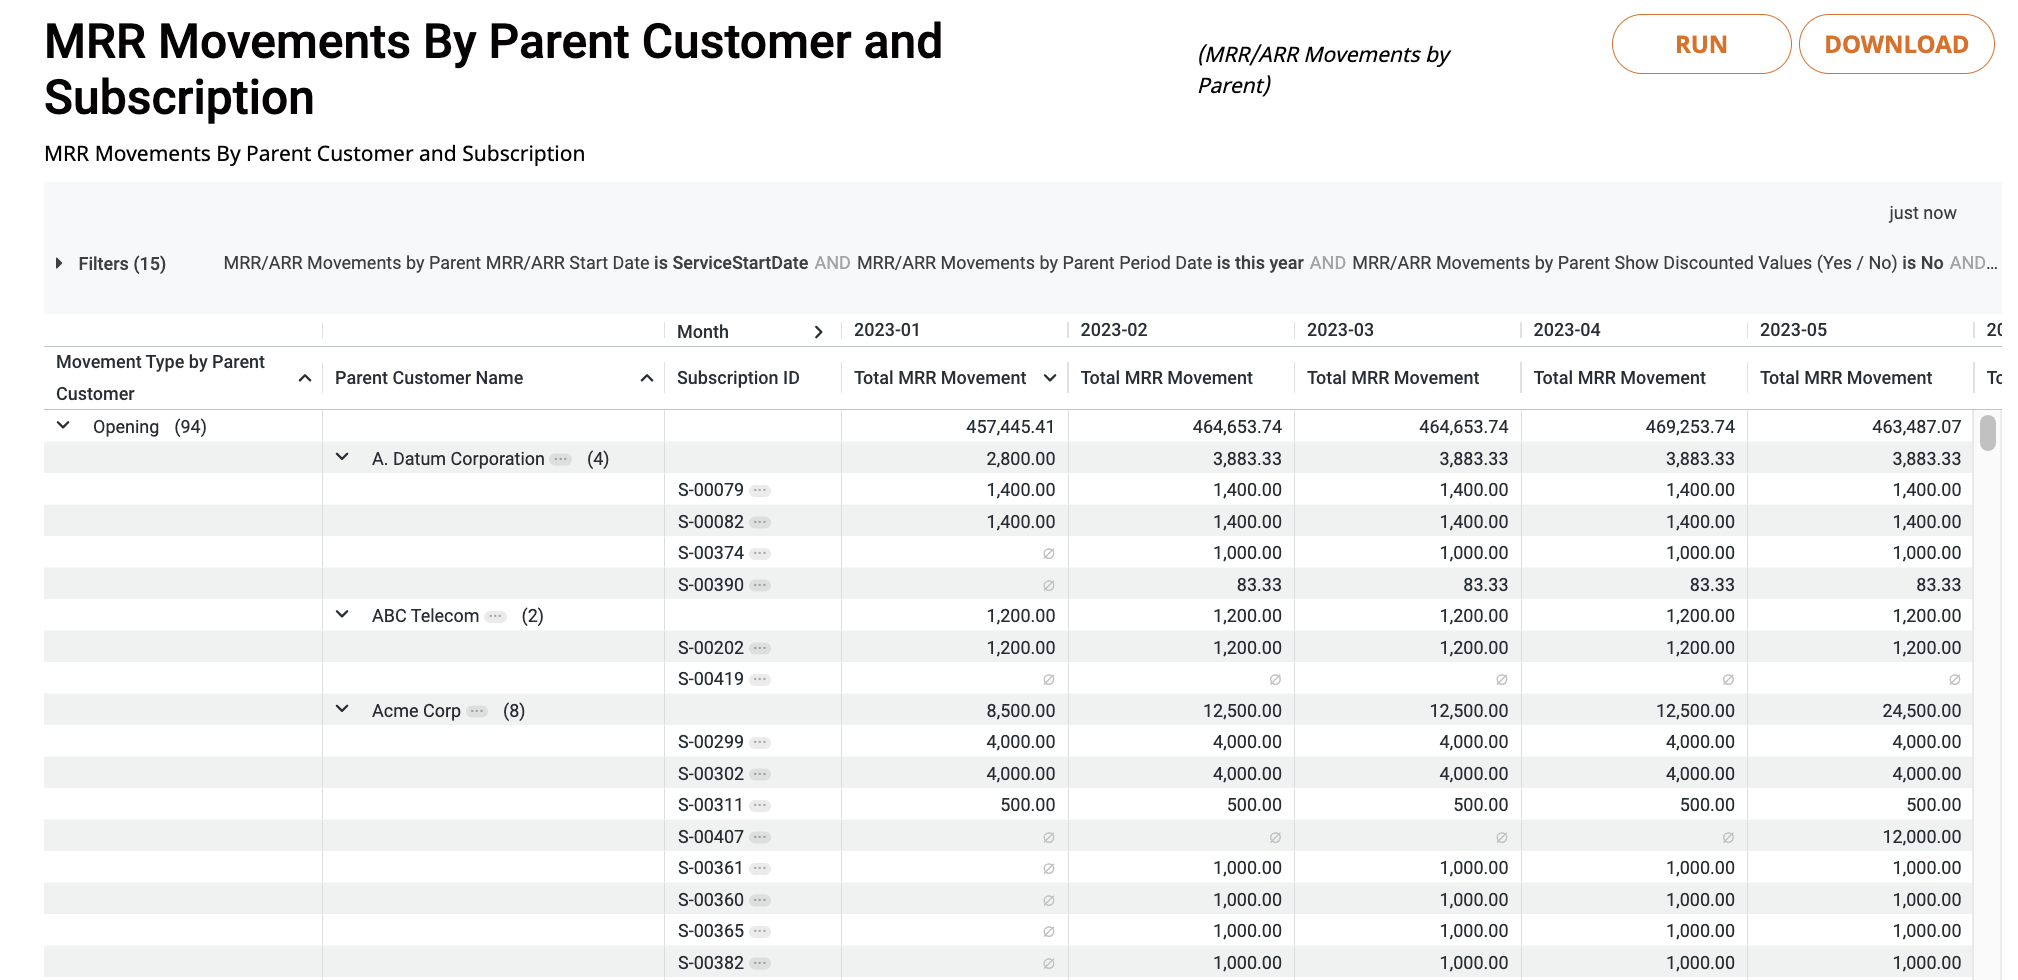Open ellipsis menu for S-00360

click(x=760, y=900)
